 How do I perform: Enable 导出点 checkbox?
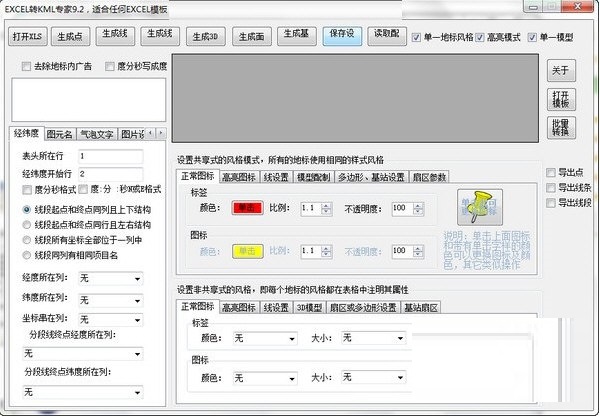click(x=551, y=173)
